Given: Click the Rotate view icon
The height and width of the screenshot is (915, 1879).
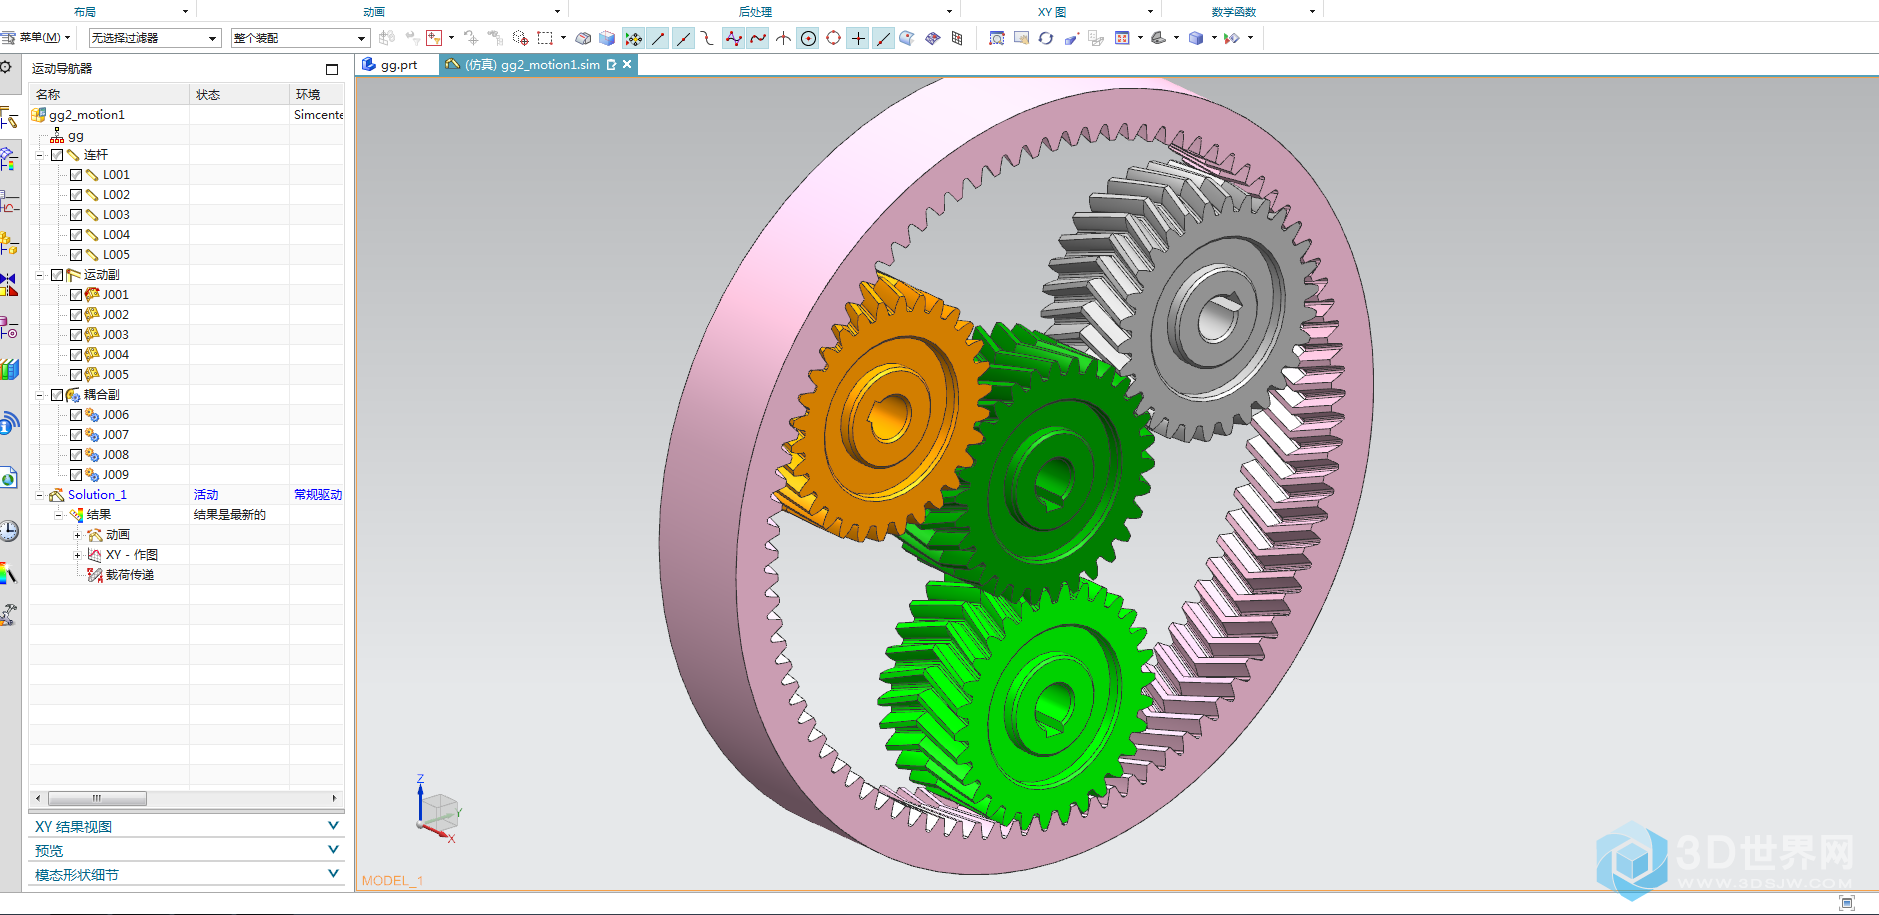Looking at the screenshot, I should click(x=1045, y=38).
